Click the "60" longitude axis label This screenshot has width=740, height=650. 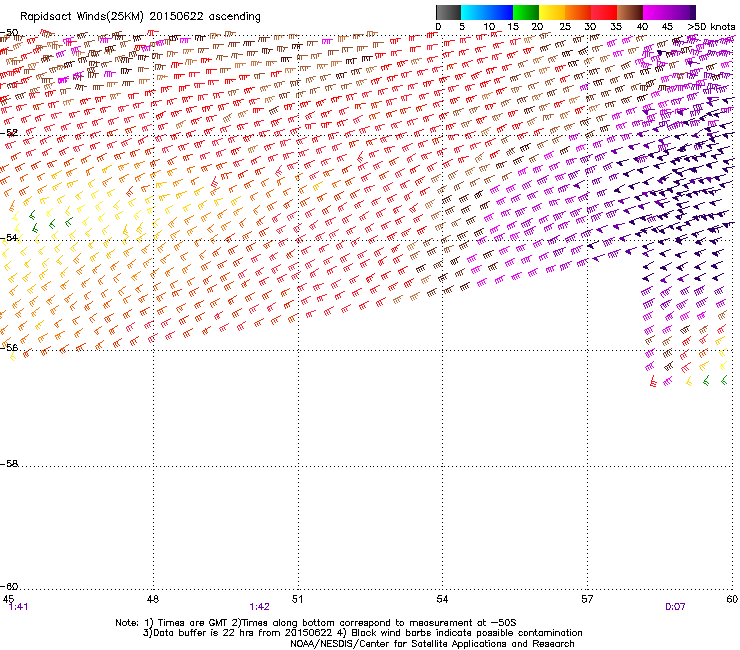point(732,599)
